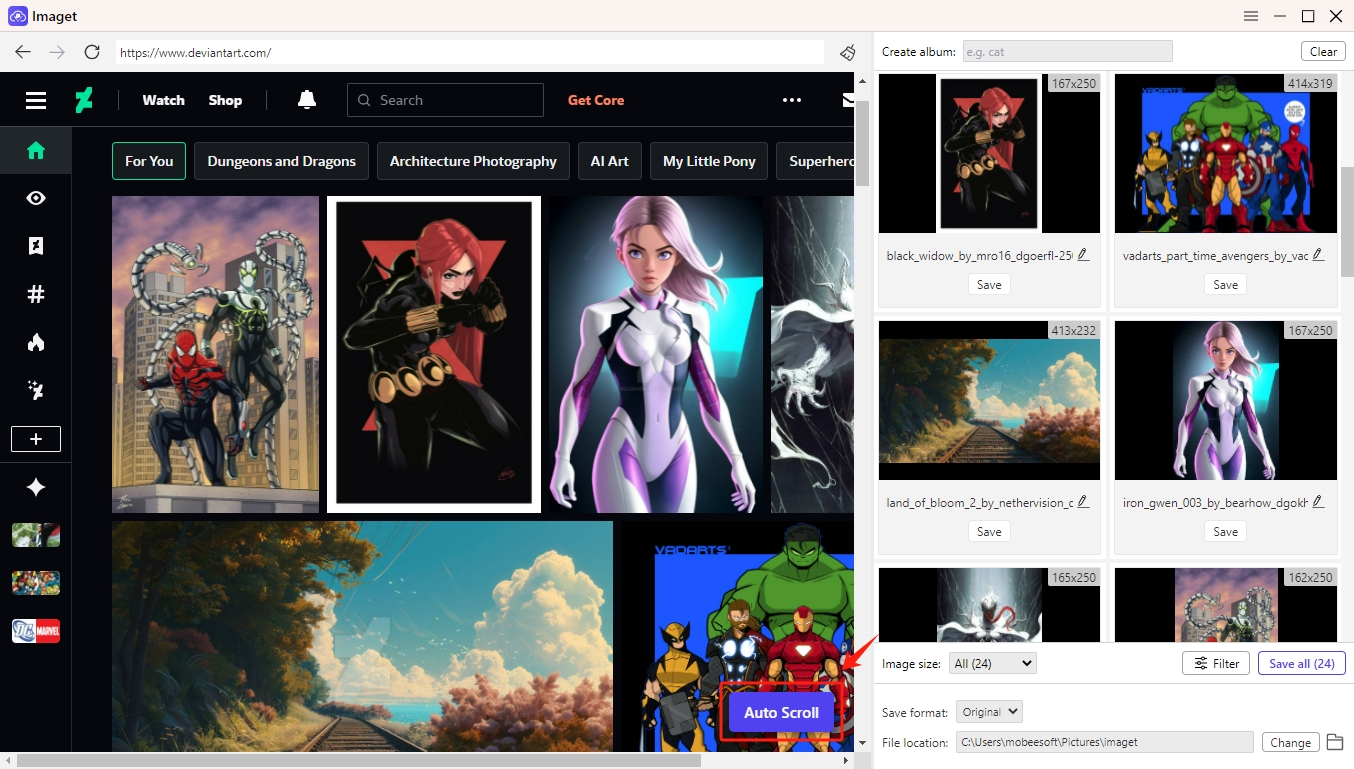Select the Home icon in sidebar
Viewport: 1354px width, 769px height.
pyautogui.click(x=36, y=151)
